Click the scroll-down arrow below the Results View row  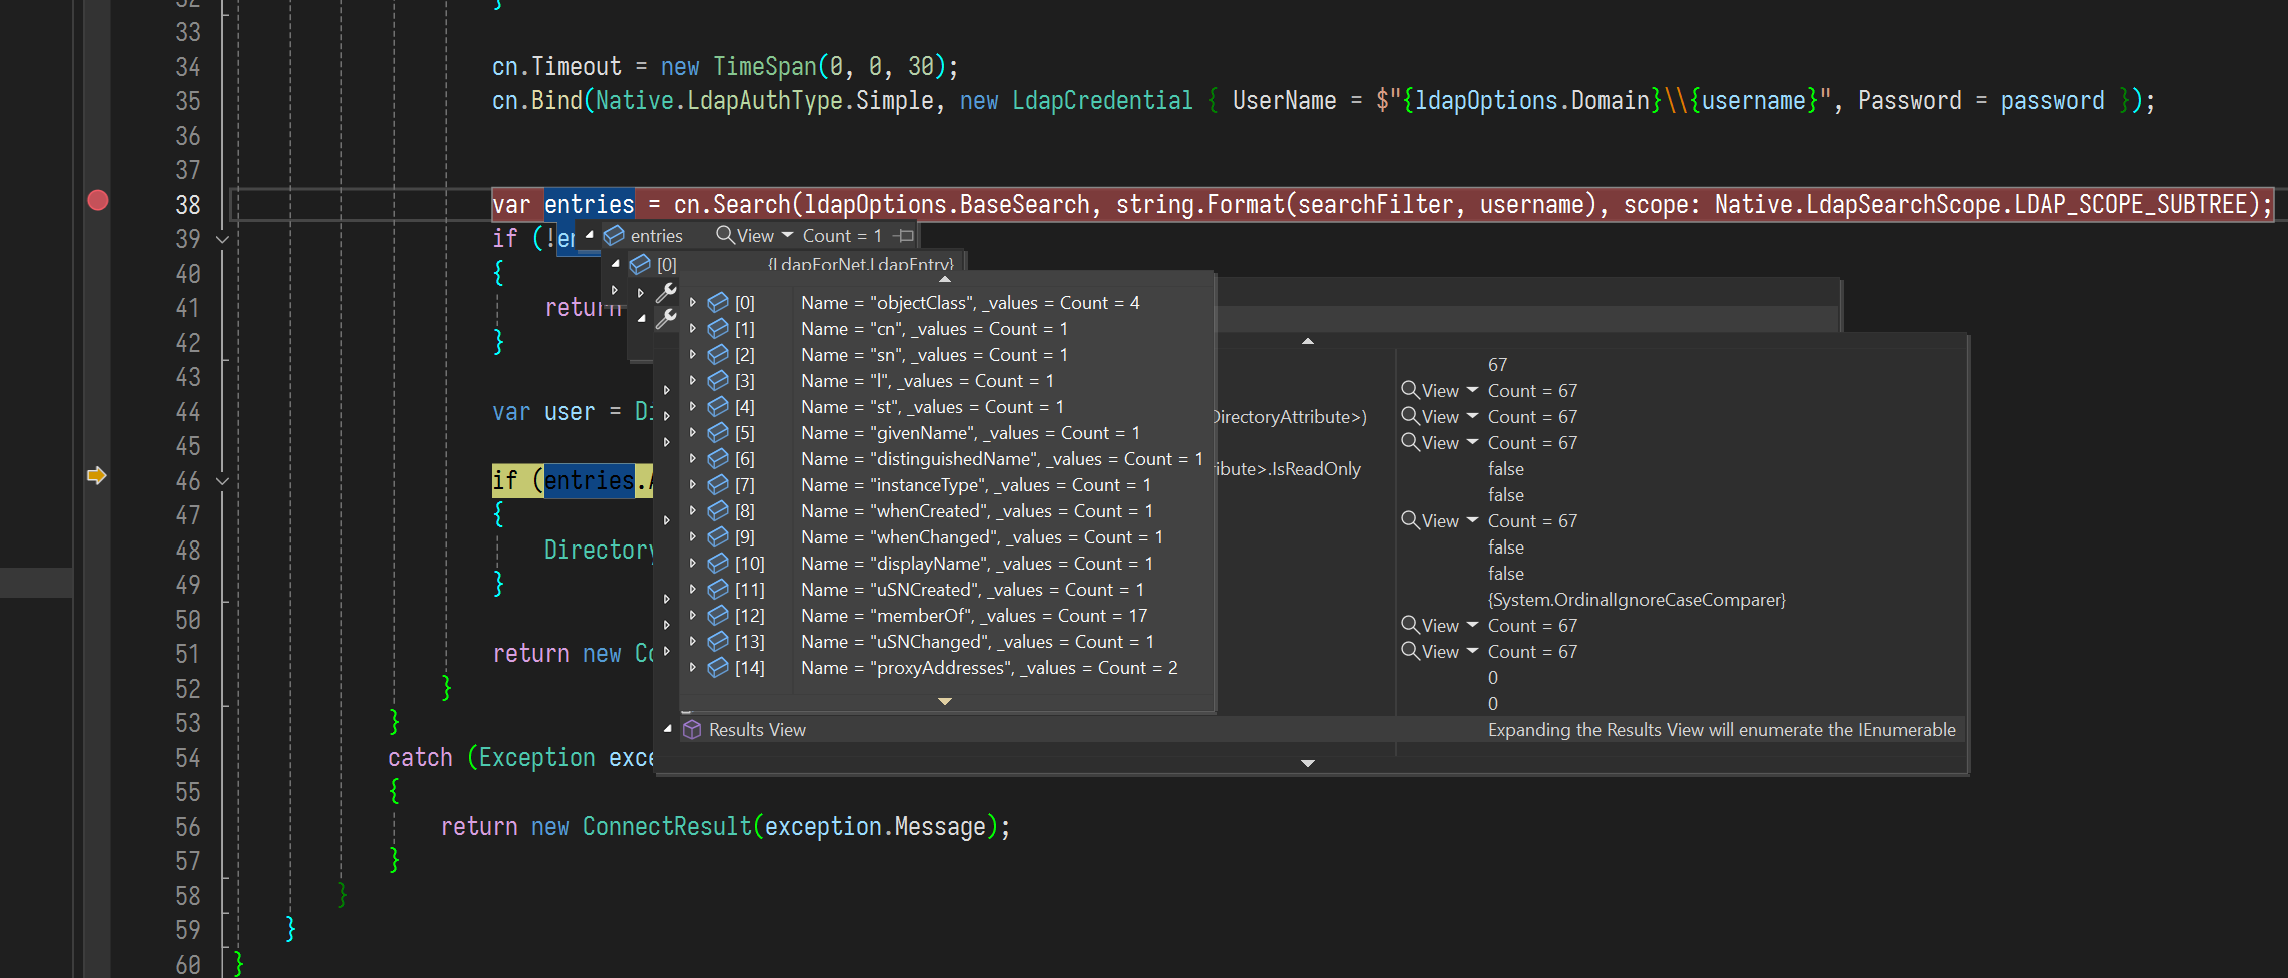pyautogui.click(x=1307, y=763)
